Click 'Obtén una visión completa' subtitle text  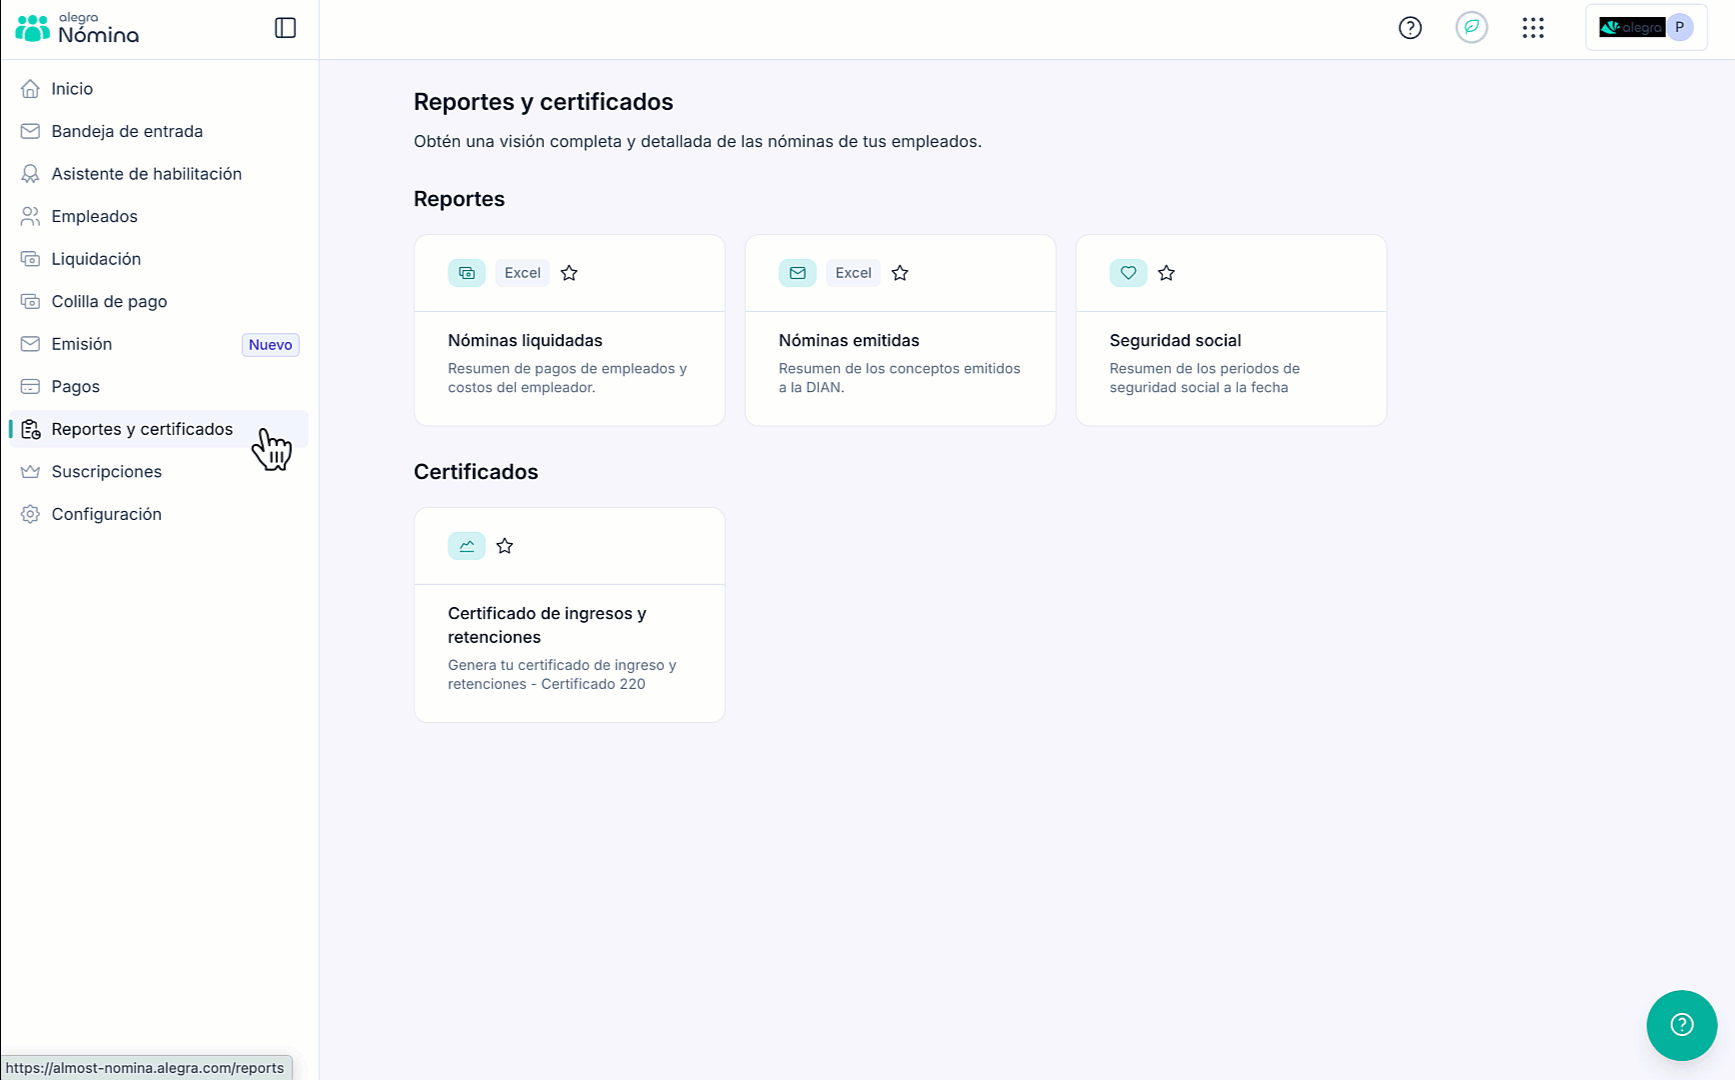coord(698,142)
